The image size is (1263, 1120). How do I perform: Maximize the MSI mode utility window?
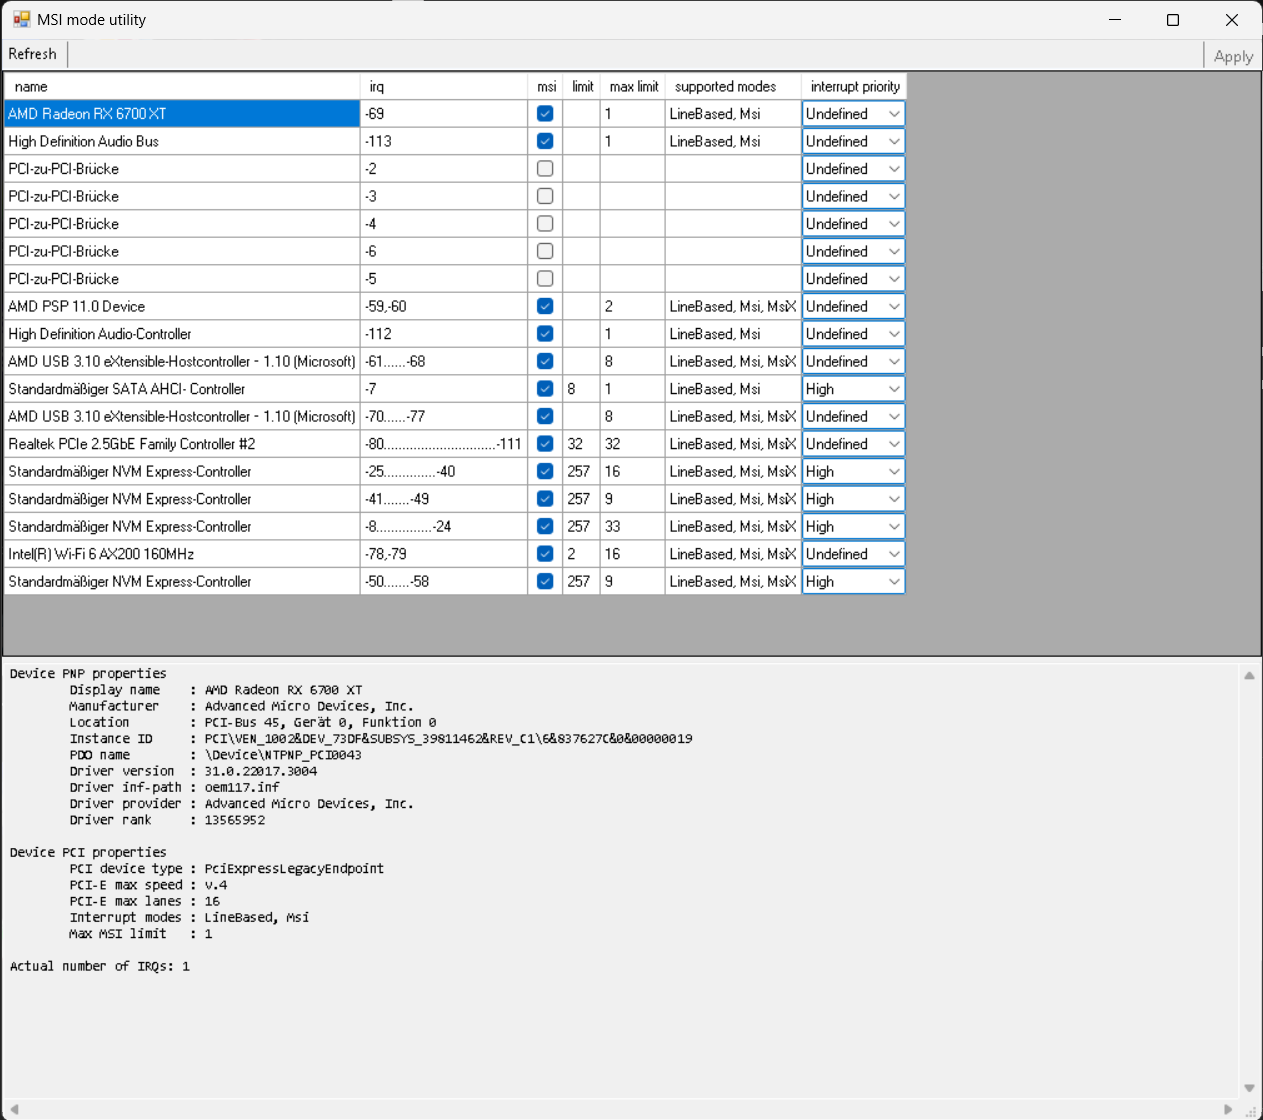click(1173, 20)
